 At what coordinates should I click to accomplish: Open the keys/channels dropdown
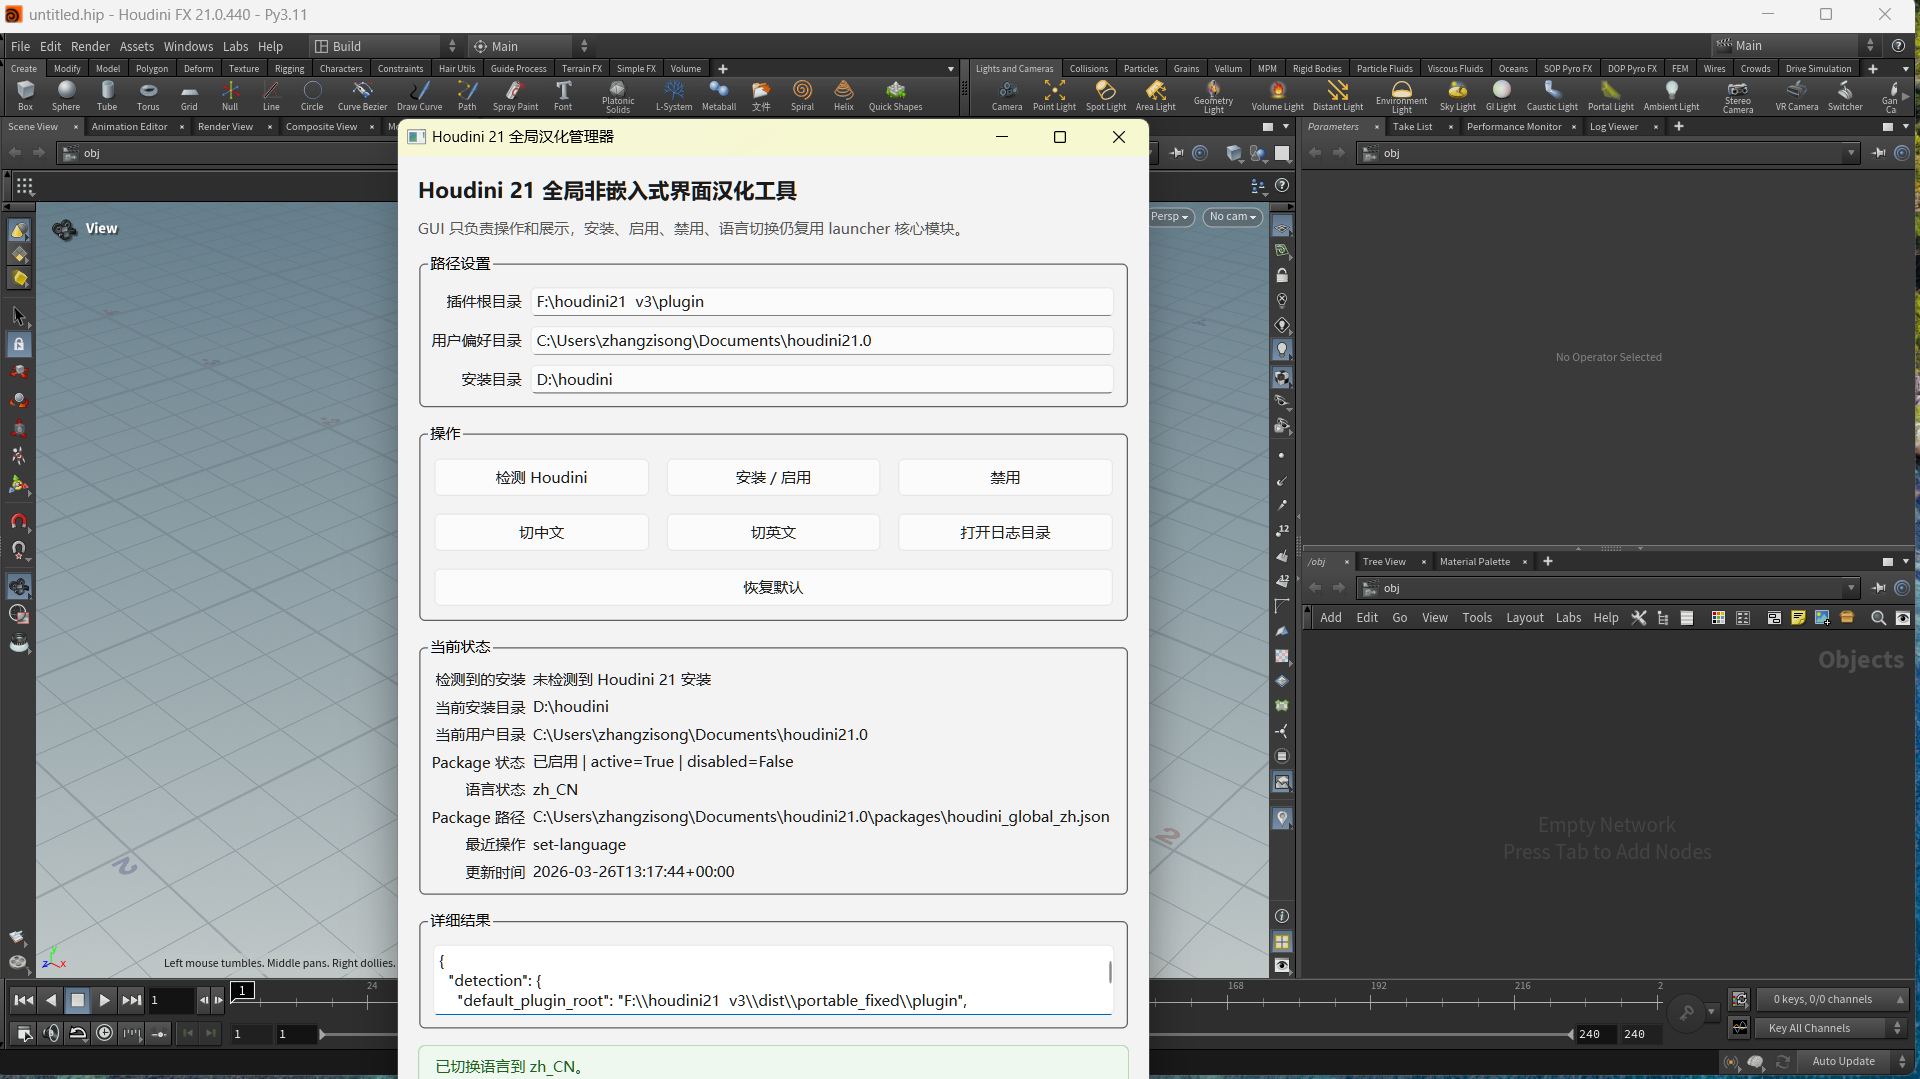click(x=1832, y=999)
